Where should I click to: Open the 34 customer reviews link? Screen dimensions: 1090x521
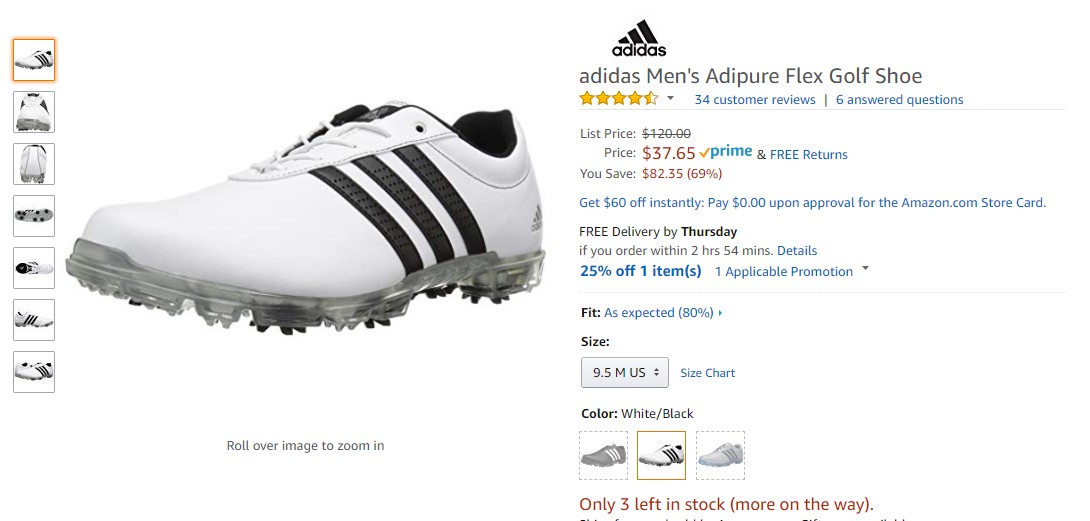[755, 100]
